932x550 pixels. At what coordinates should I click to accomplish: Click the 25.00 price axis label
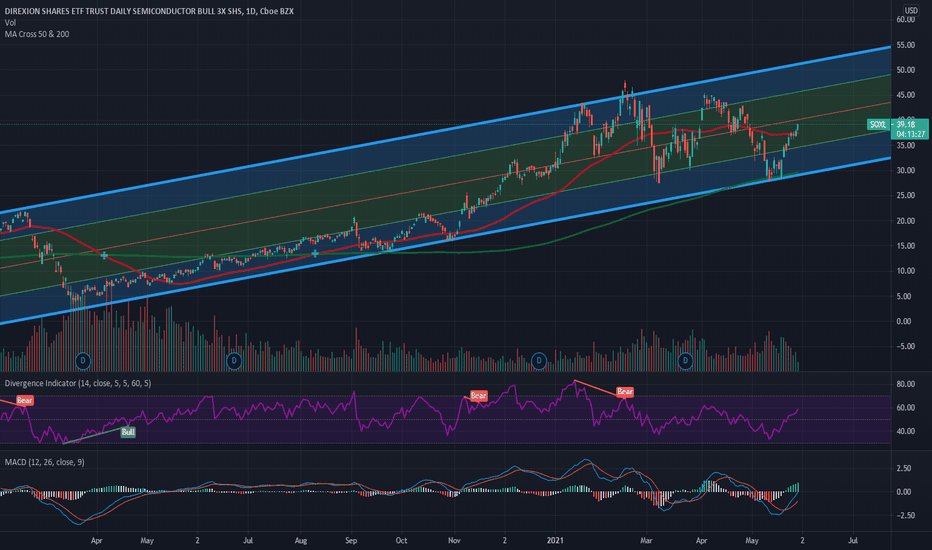(x=905, y=196)
